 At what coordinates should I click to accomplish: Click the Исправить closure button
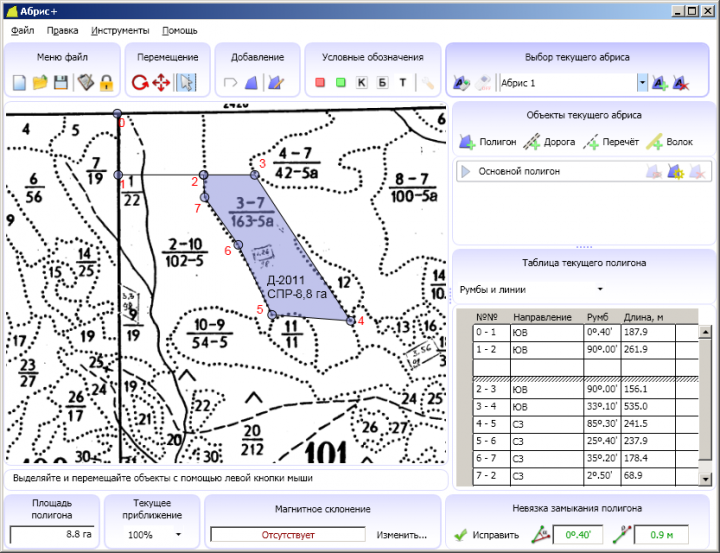(x=485, y=534)
